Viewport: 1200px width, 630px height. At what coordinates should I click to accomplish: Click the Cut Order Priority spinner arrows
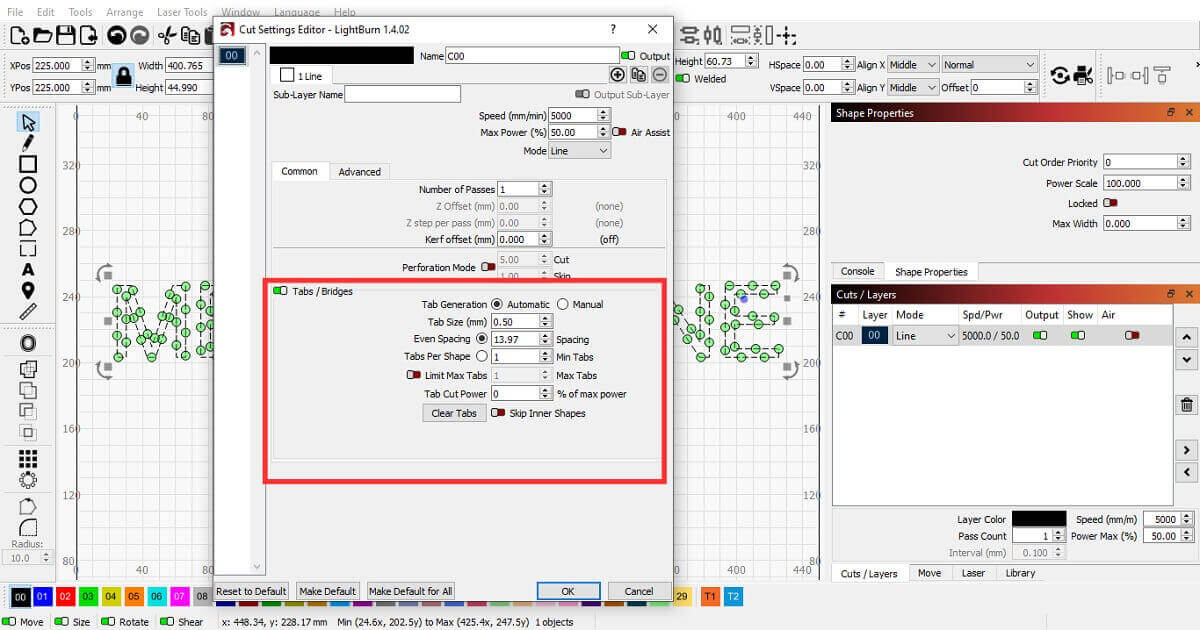pos(1184,161)
